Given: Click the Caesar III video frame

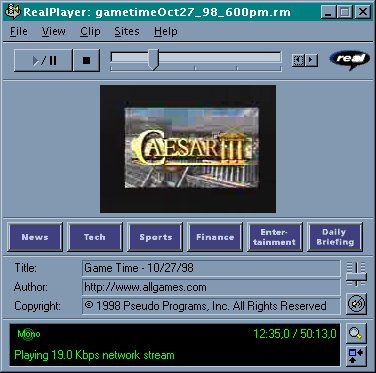Looking at the screenshot, I should coord(188,149).
